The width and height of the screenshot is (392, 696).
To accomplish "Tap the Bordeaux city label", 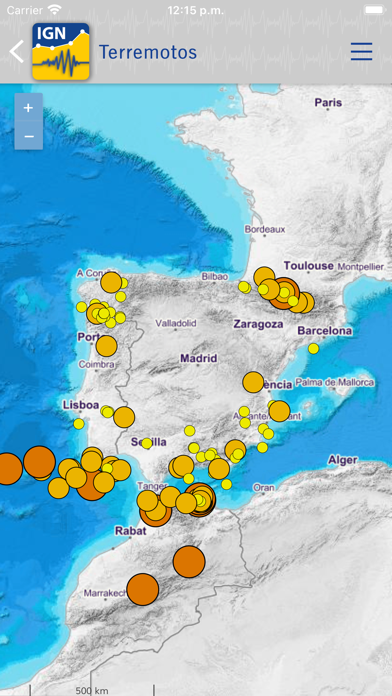I will click(265, 229).
